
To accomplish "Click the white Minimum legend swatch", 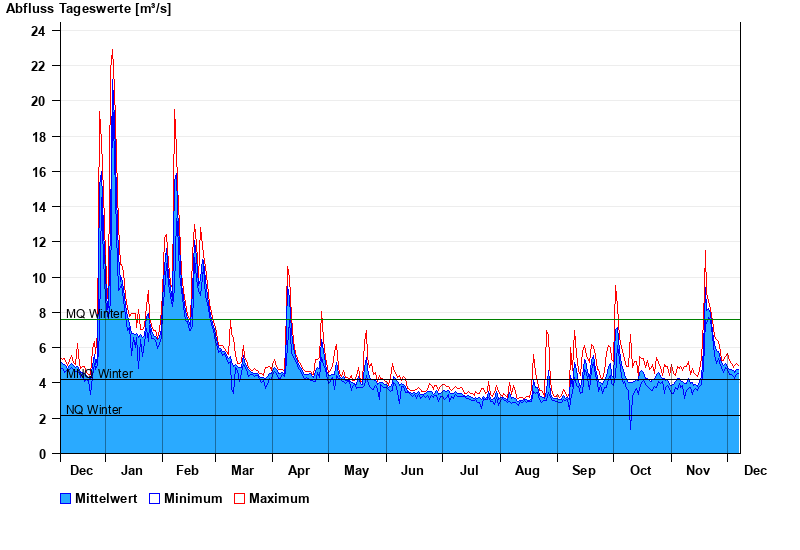I will pyautogui.click(x=155, y=499).
